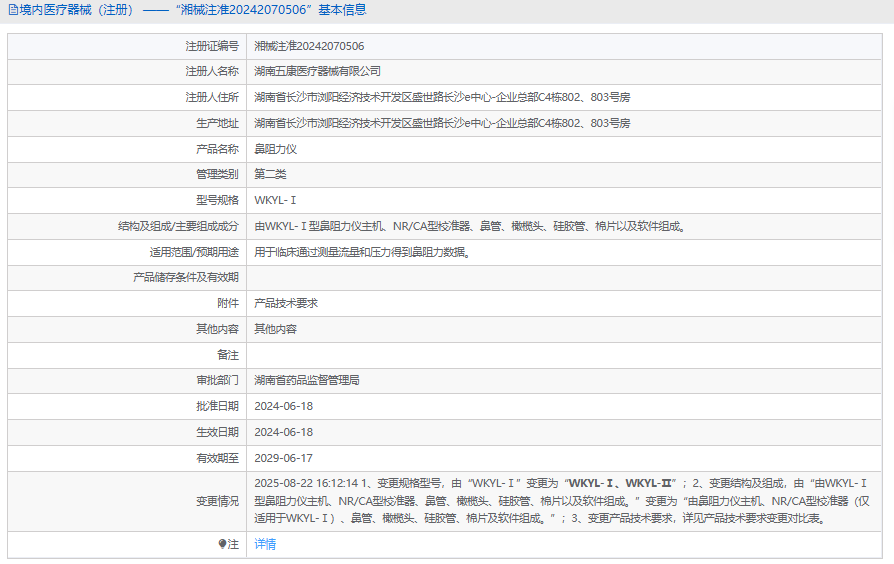Click the 注册人住所 address value
The height and width of the screenshot is (564, 894).
[x=442, y=98]
